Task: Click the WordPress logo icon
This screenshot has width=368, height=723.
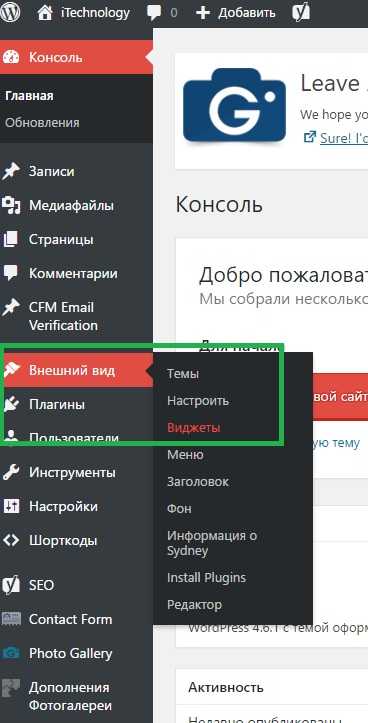Action: 10,13
